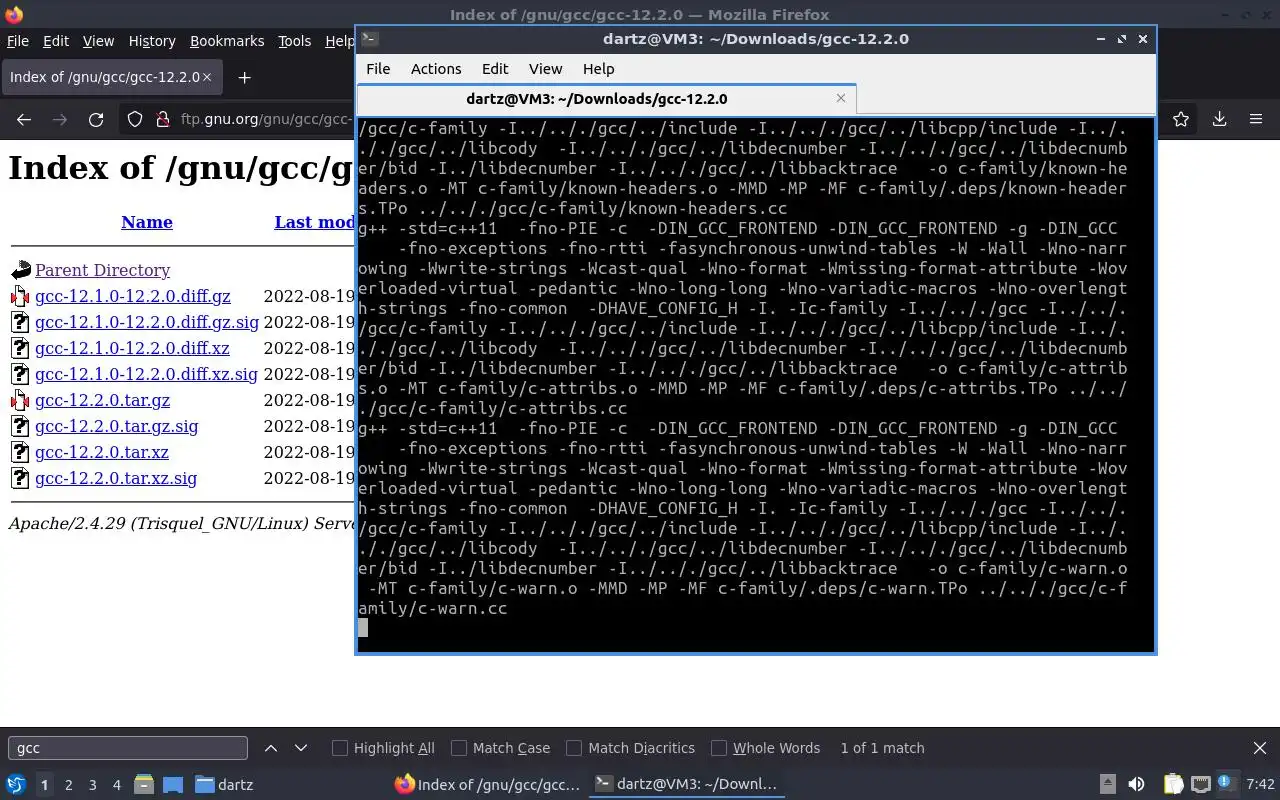Click find bar search field containing gcc
The width and height of the screenshot is (1280, 800).
point(128,748)
